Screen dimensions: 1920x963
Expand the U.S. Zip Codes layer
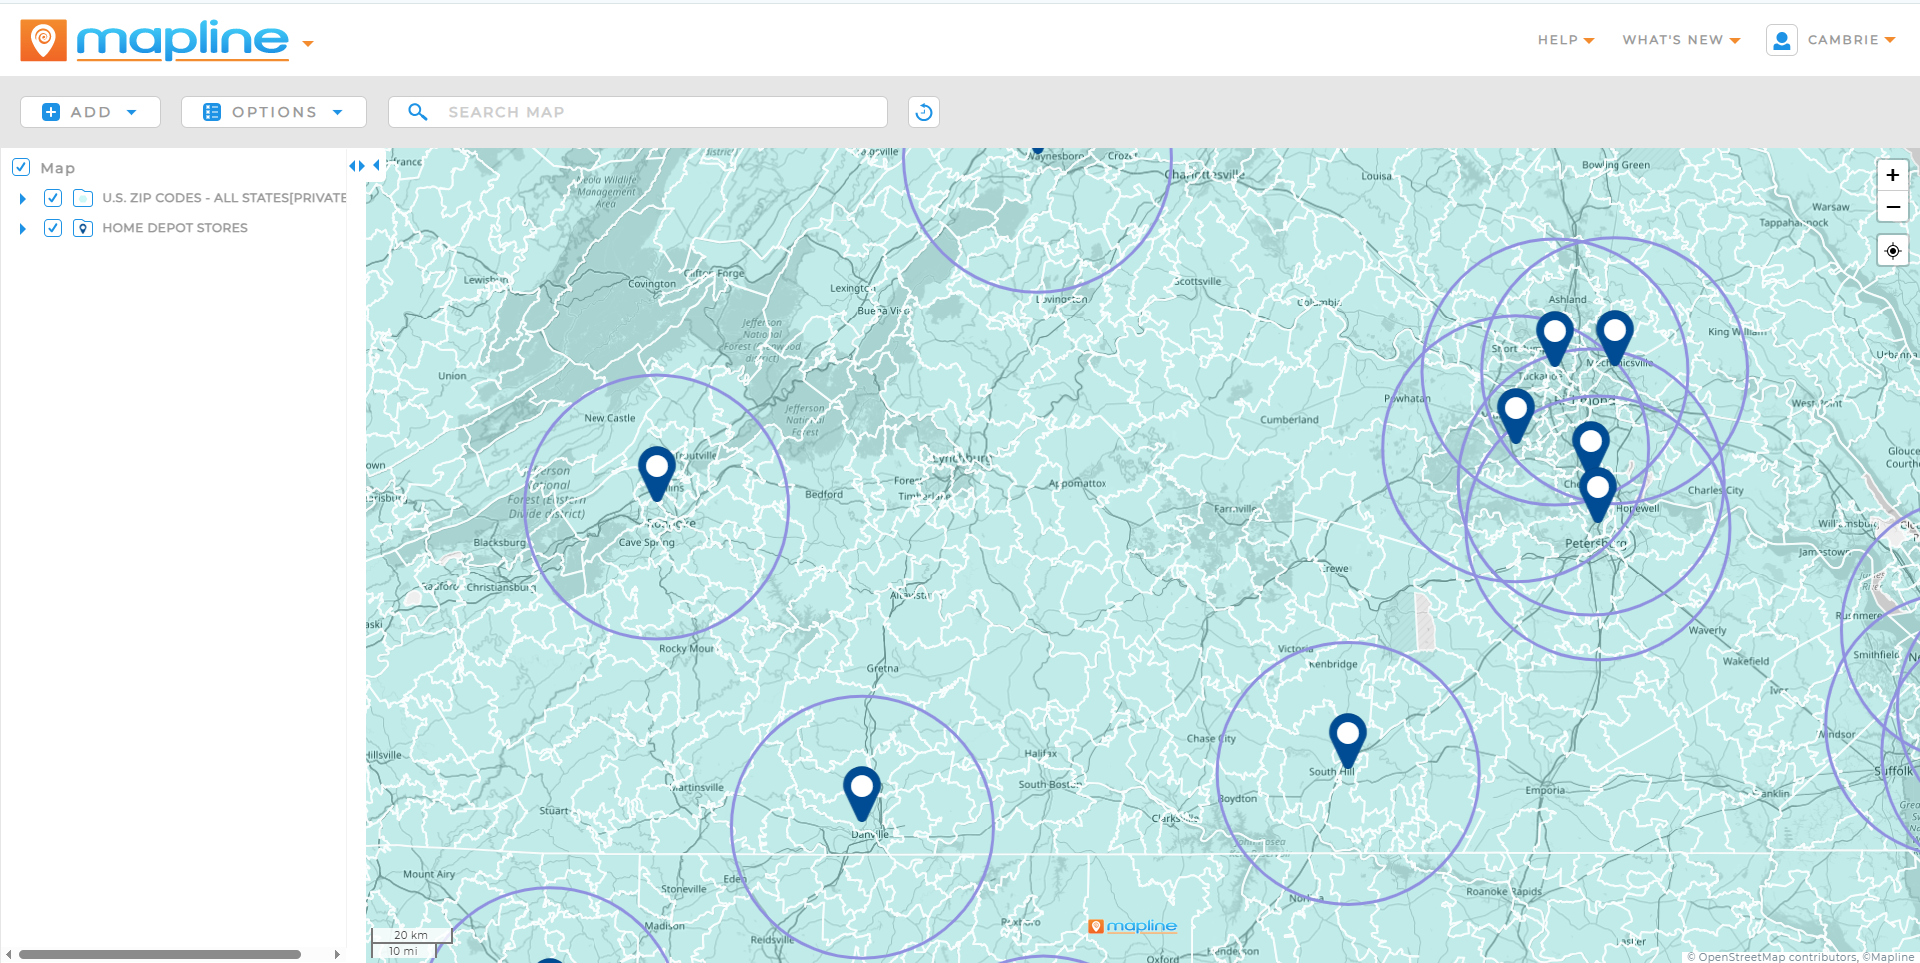click(22, 199)
